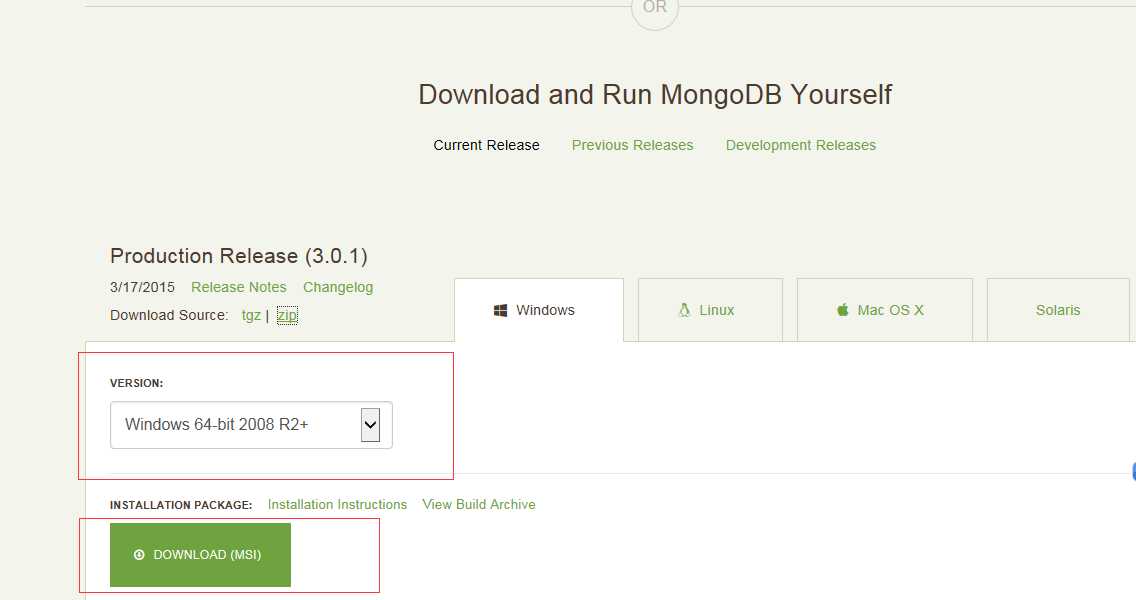This screenshot has height=600, width=1136.
Task: Click the Apple logo icon on the Mac tab
Action: click(843, 310)
